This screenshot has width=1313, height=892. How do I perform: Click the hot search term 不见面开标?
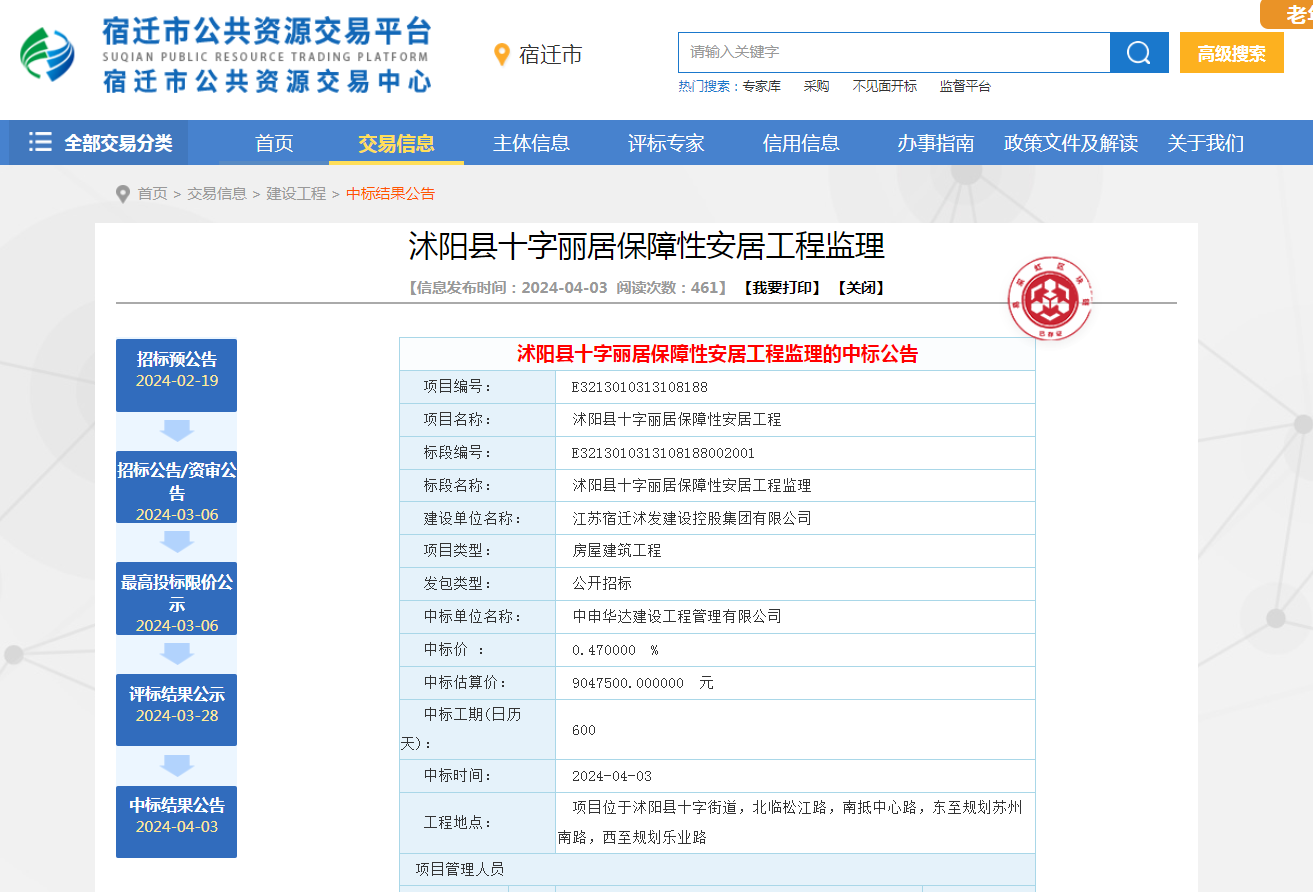884,86
